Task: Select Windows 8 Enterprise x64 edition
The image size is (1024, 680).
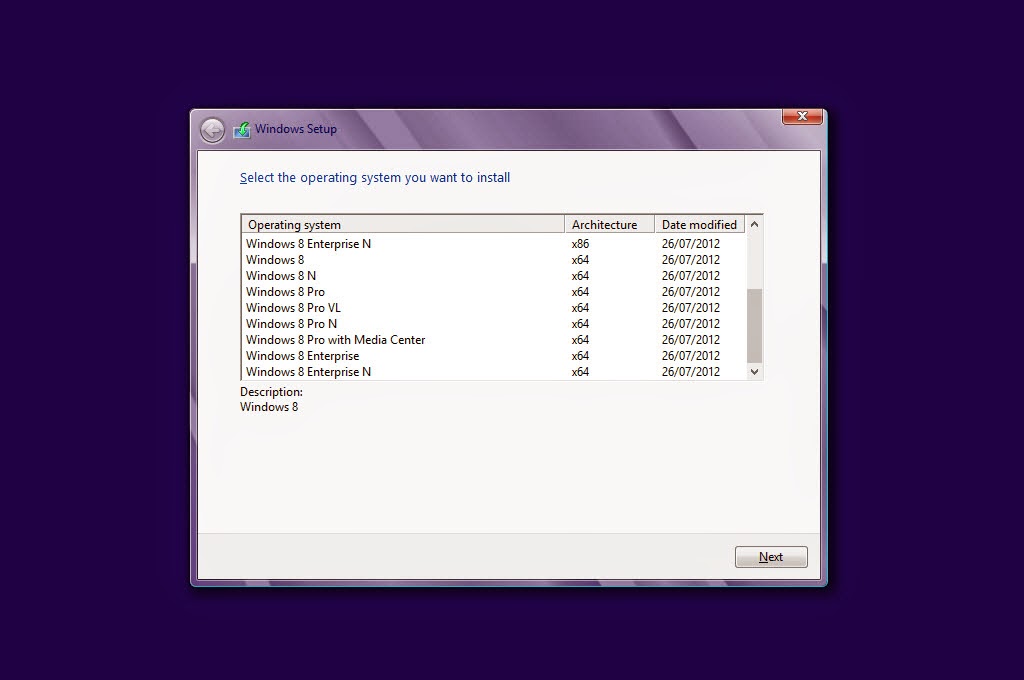Action: pyautogui.click(x=303, y=356)
